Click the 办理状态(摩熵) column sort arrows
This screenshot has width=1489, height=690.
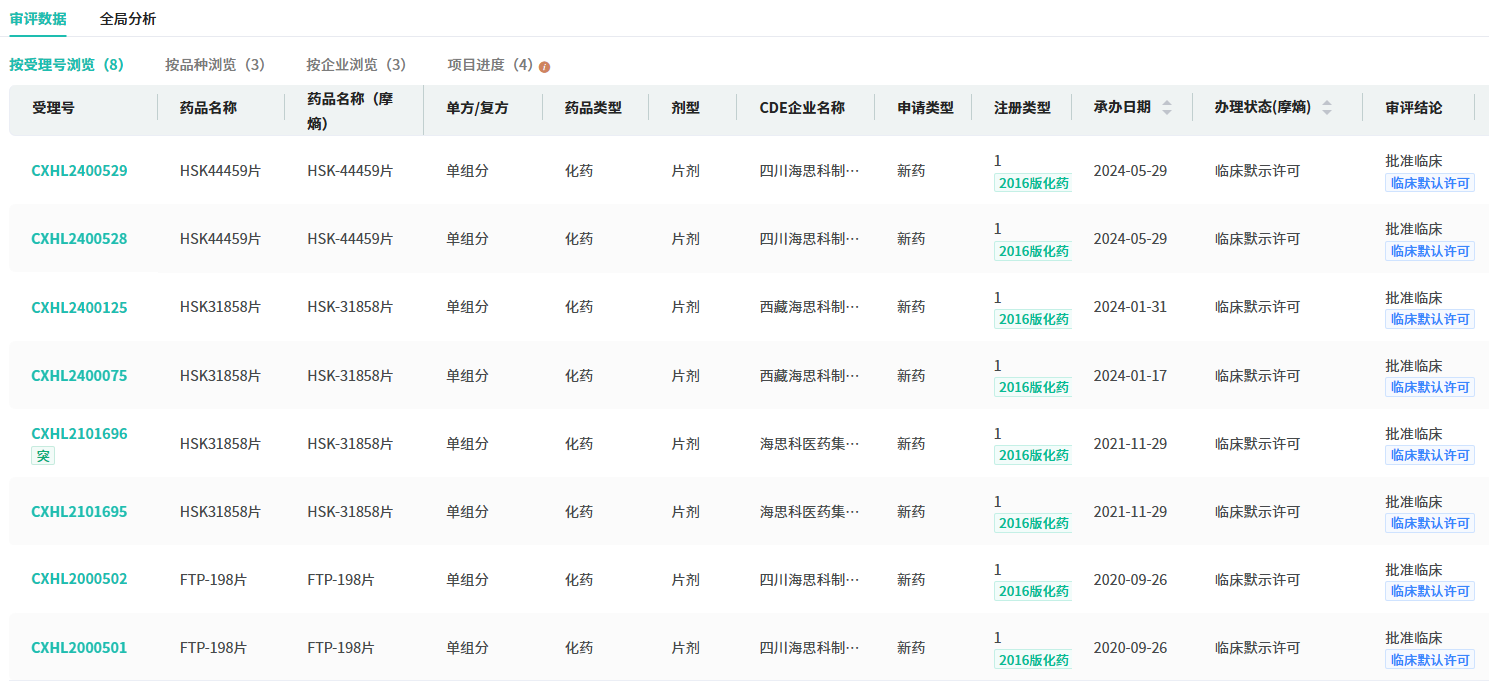pyautogui.click(x=1327, y=108)
